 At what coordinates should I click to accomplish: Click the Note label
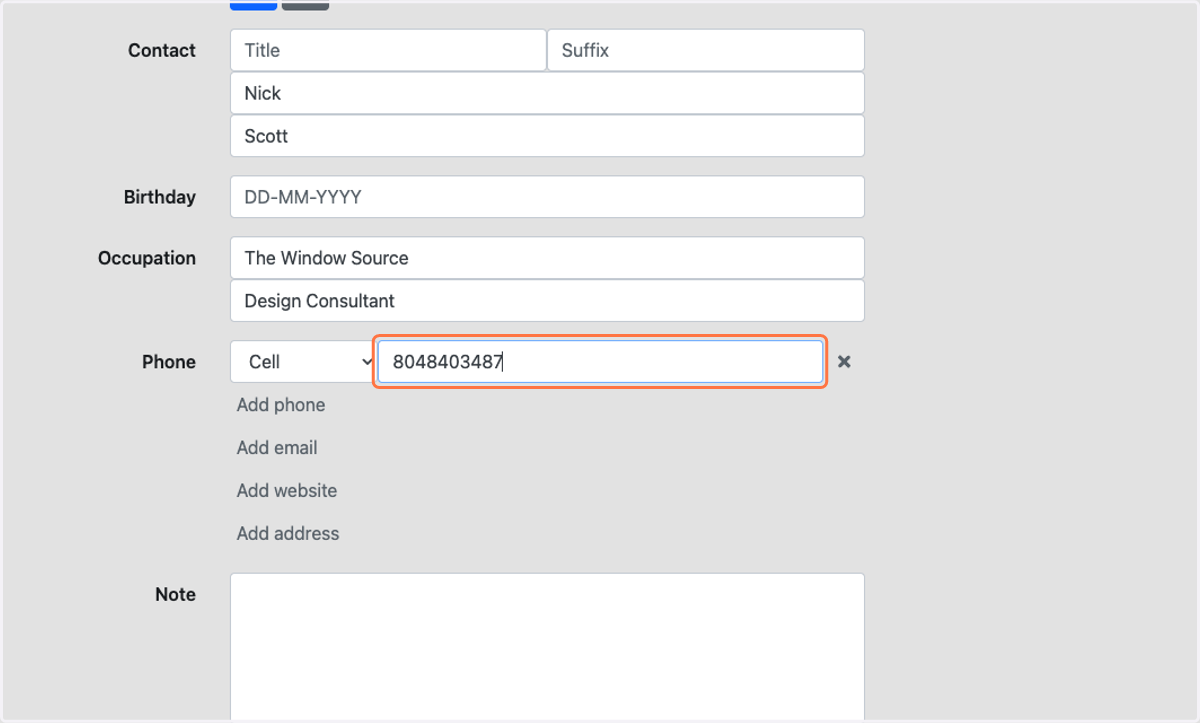175,594
